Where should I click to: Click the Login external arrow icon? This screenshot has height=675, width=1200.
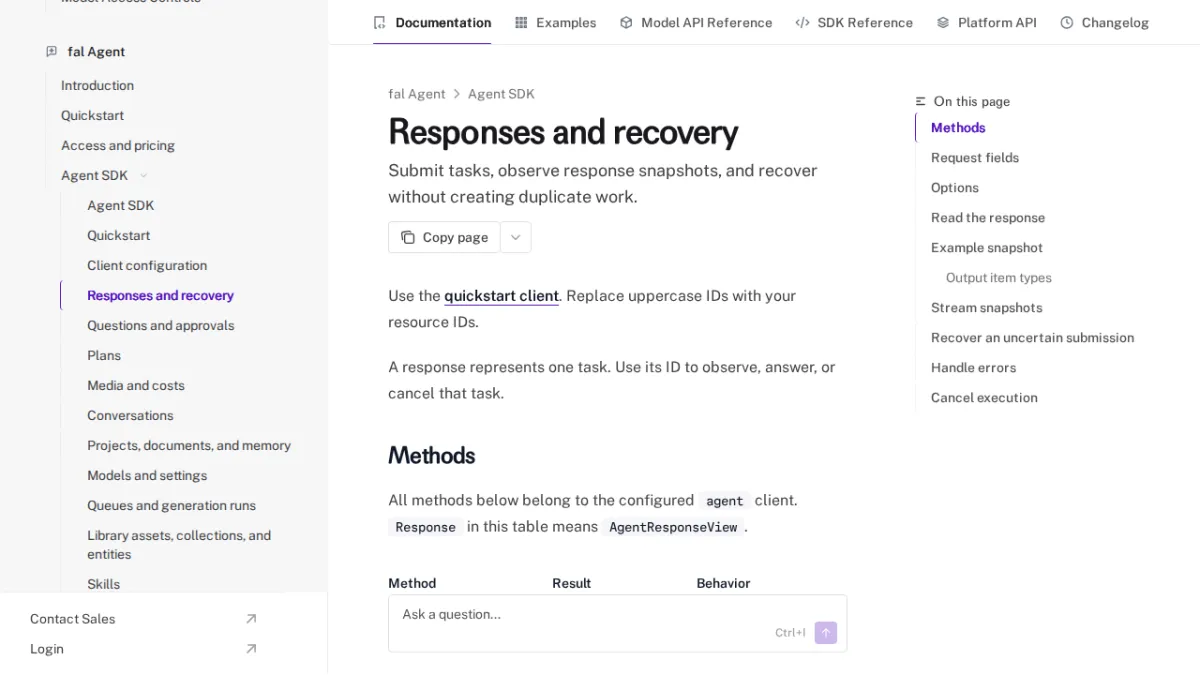(251, 649)
